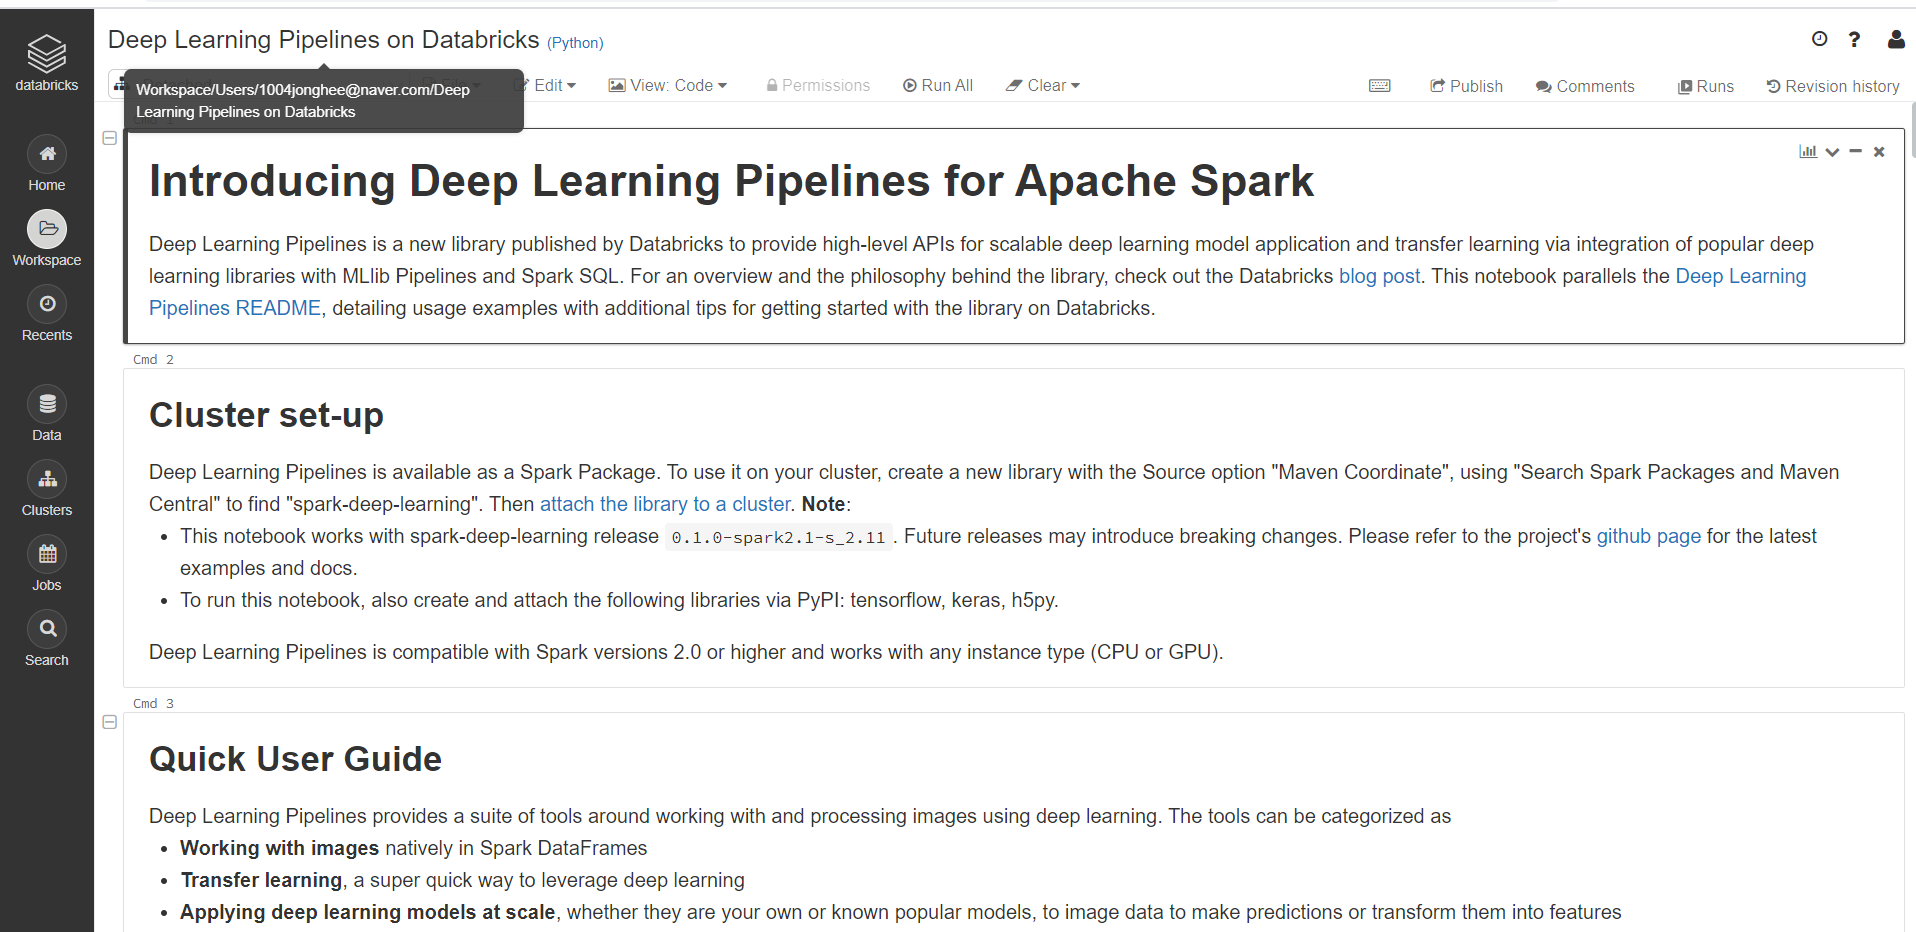Viewport: 1916px width, 932px height.
Task: Open the Data section
Action: coord(46,414)
